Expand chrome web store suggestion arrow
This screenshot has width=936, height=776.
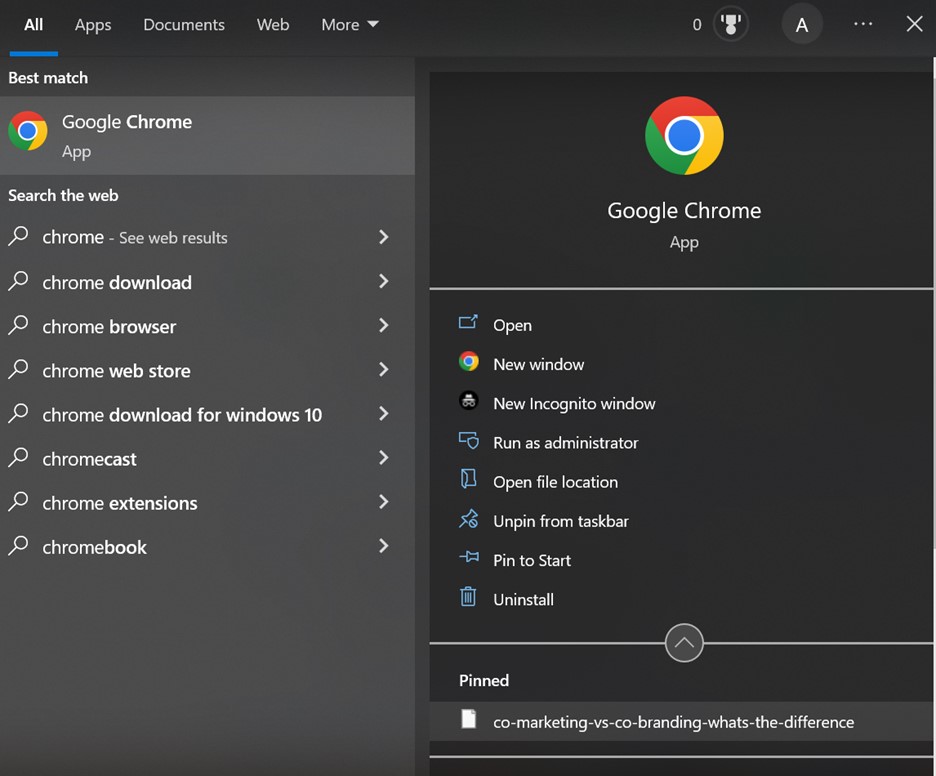point(383,370)
